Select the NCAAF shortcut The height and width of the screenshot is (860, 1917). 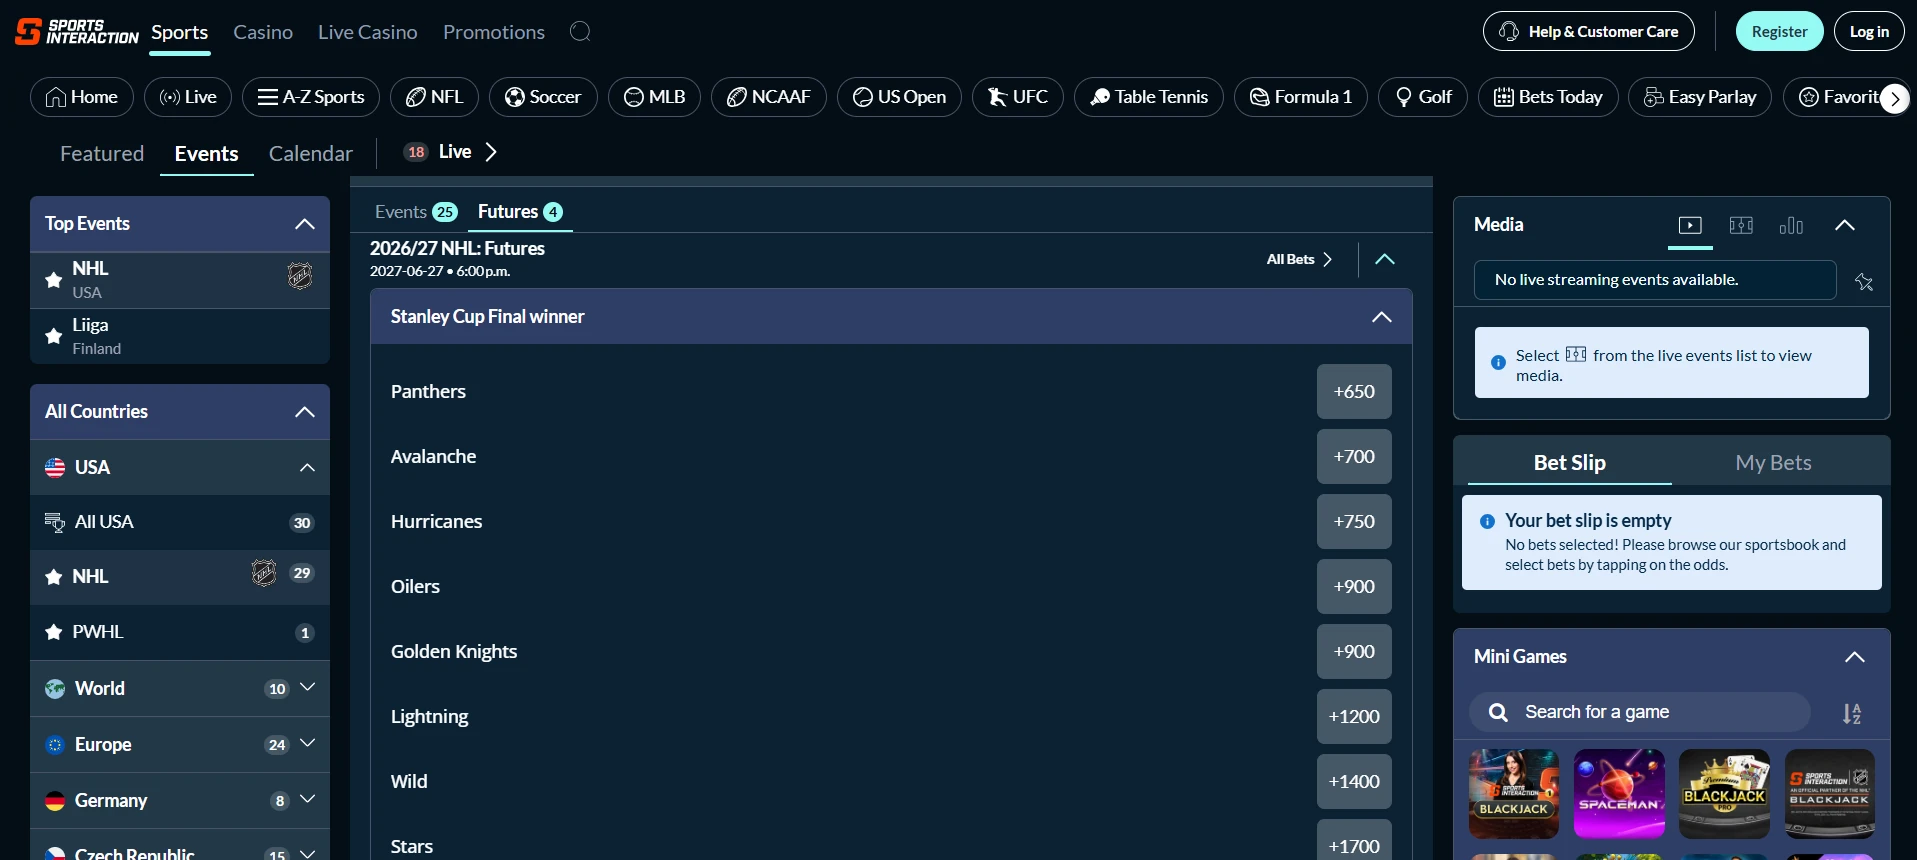click(x=768, y=97)
